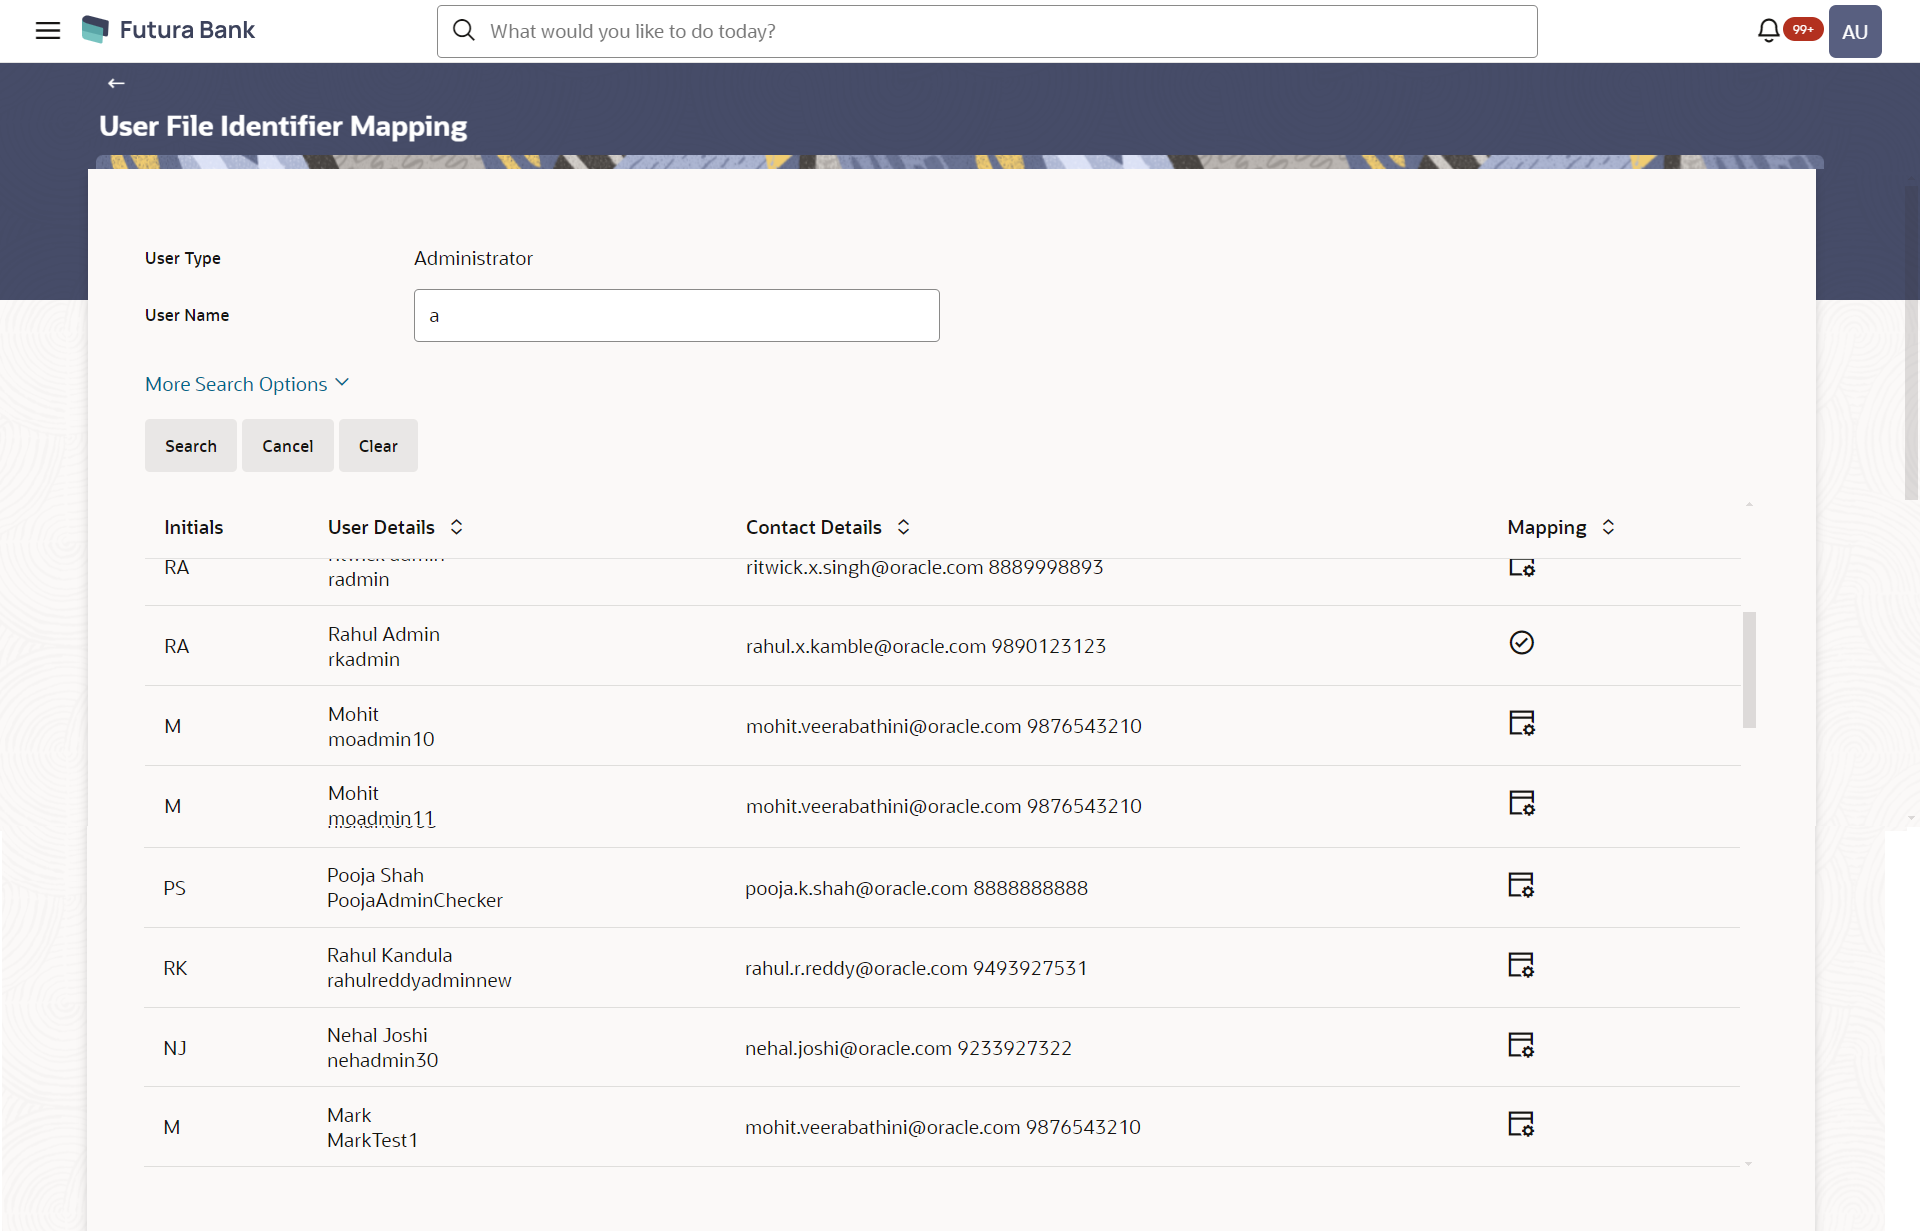1920x1231 pixels.
Task: Click the results table vertical scrollbar
Action: click(1749, 669)
